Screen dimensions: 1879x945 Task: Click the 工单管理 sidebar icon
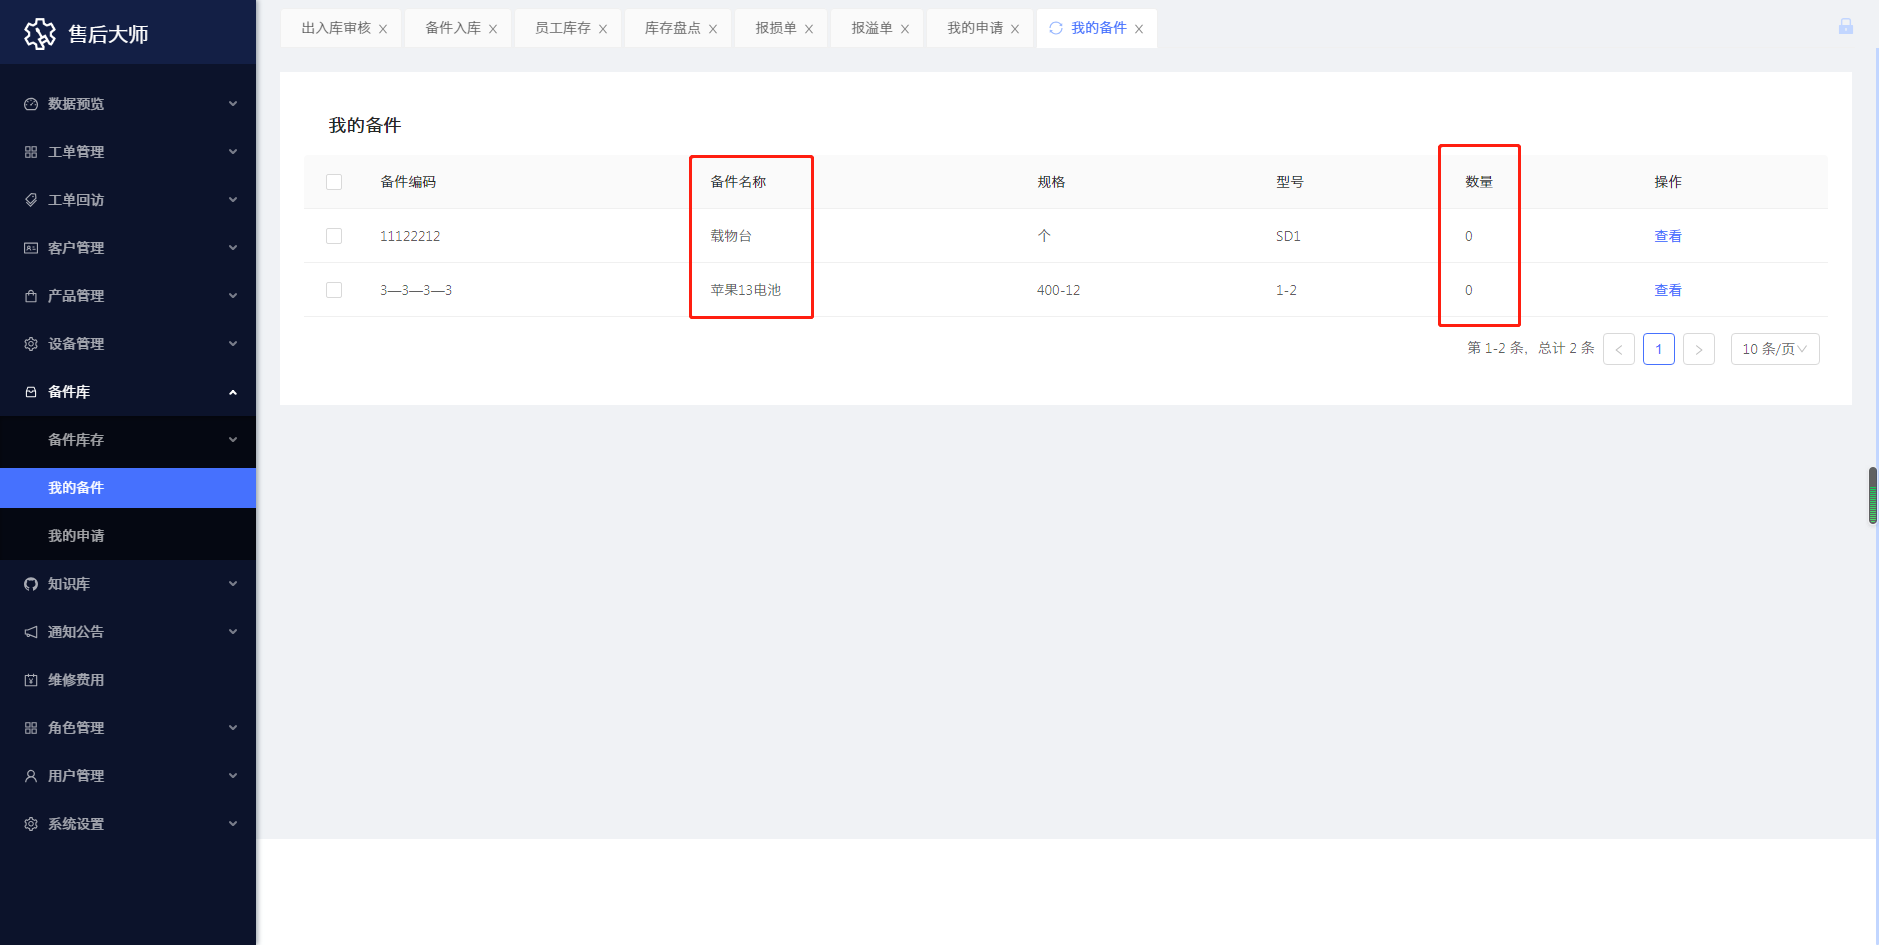[30, 151]
